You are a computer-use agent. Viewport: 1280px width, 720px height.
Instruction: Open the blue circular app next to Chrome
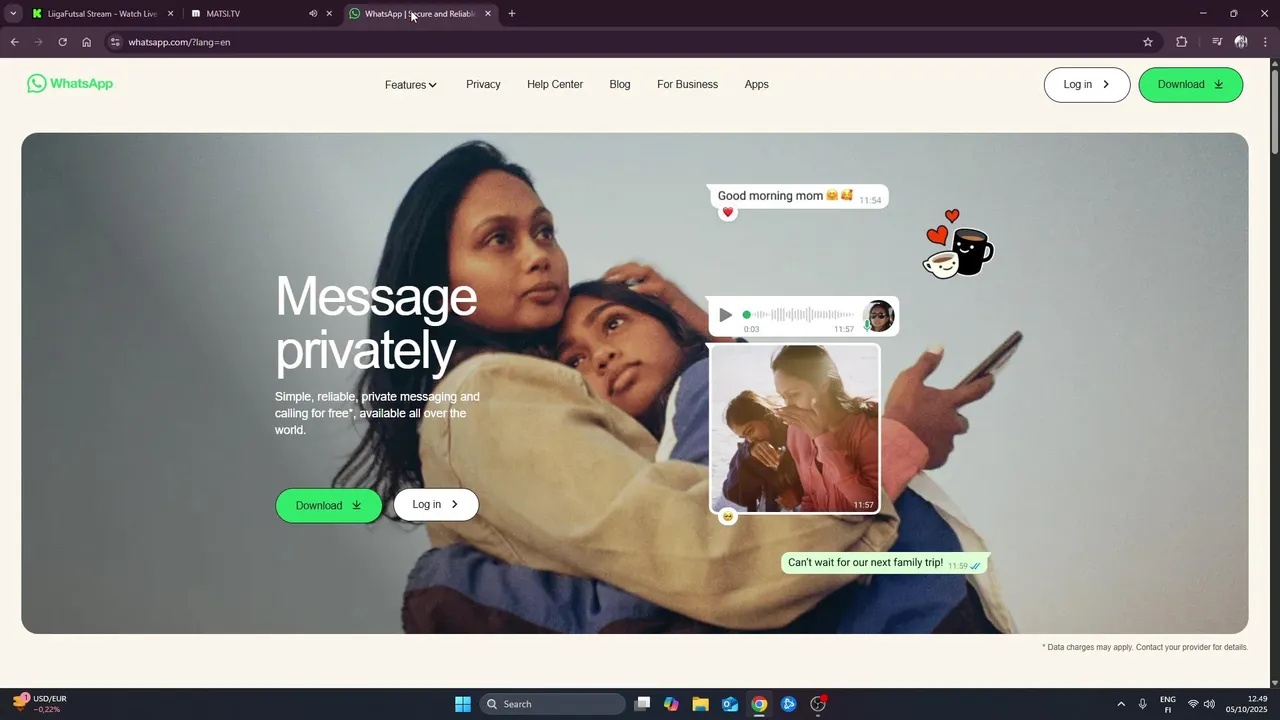tap(789, 704)
